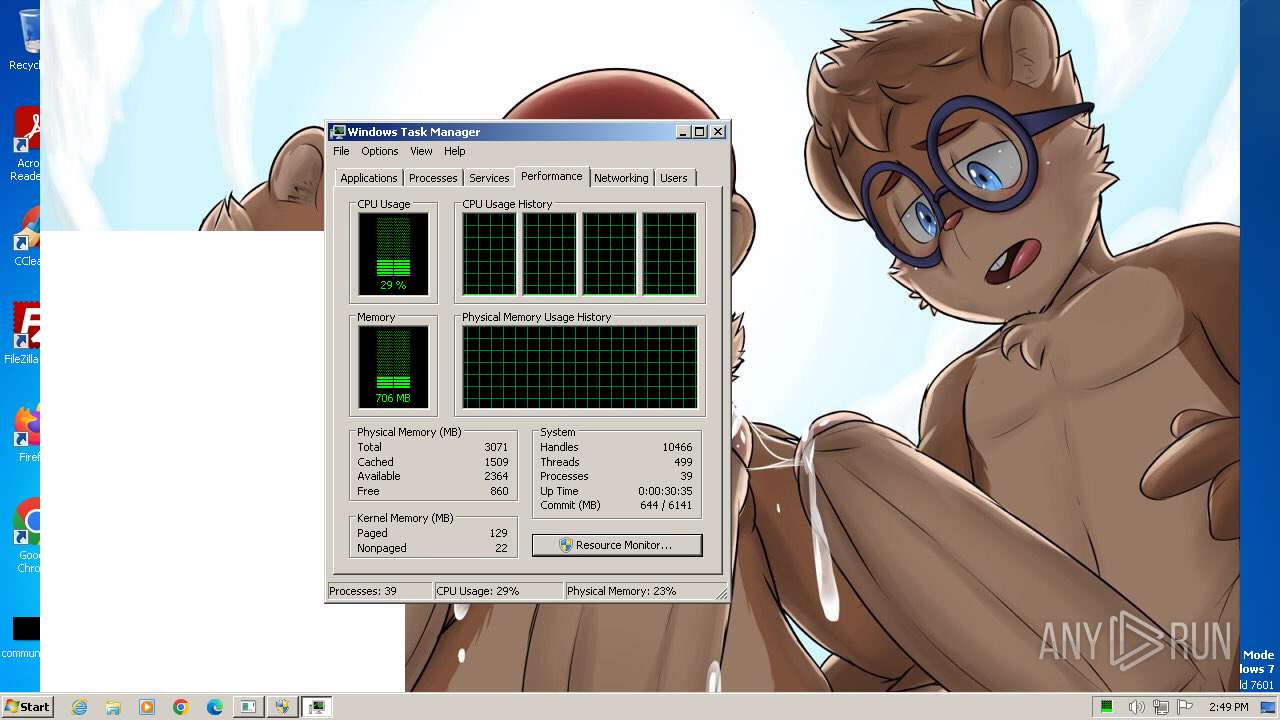The image size is (1280, 720).
Task: Launch Internet Explorer from the taskbar
Action: 79,707
